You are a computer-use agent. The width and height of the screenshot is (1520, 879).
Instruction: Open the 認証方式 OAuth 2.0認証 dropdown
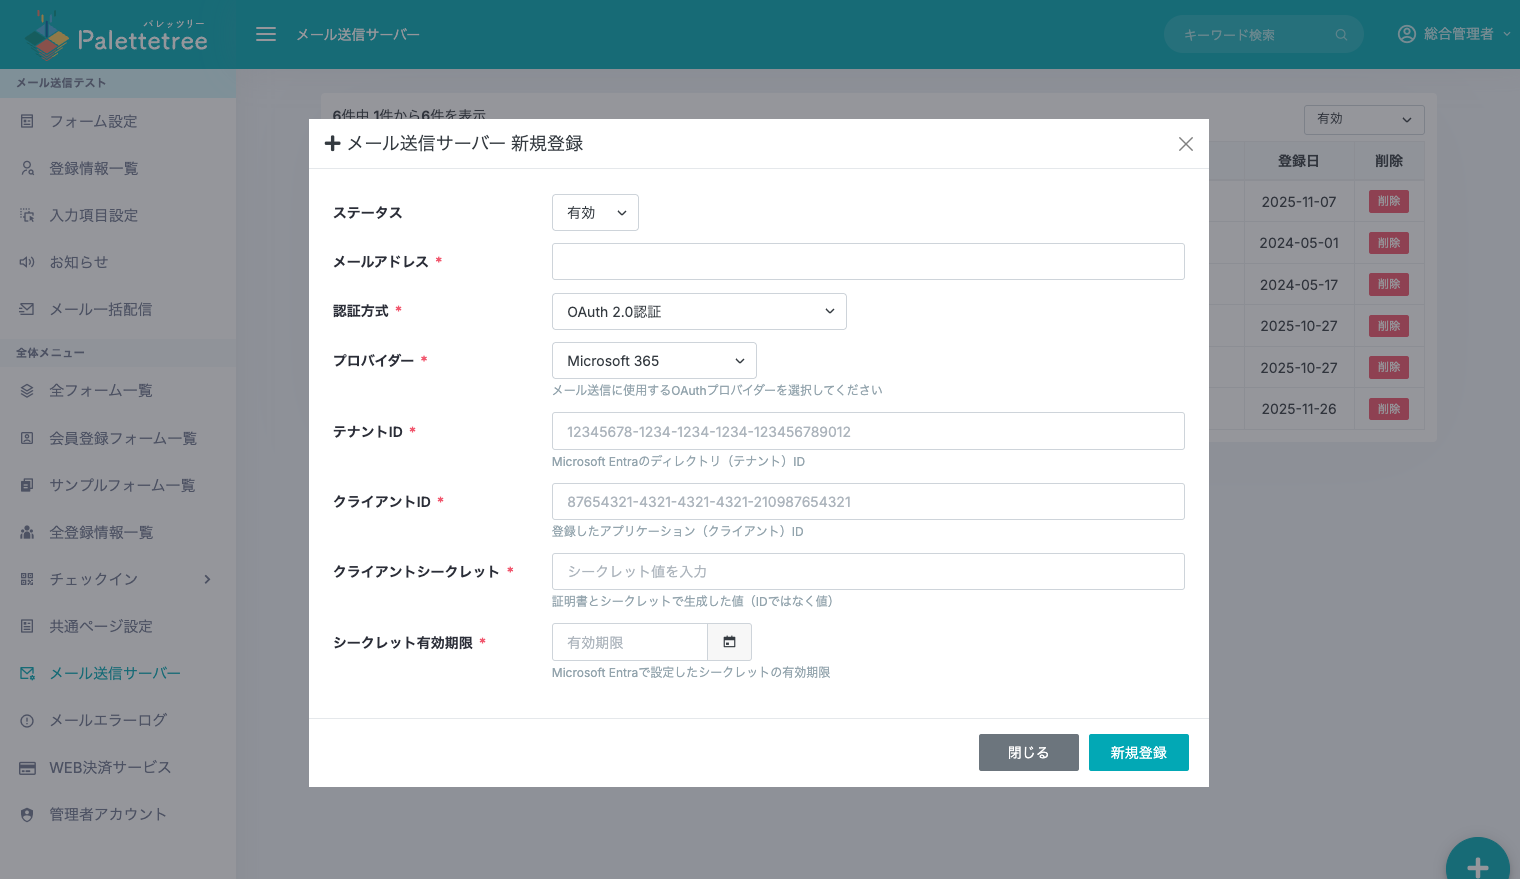tap(699, 311)
